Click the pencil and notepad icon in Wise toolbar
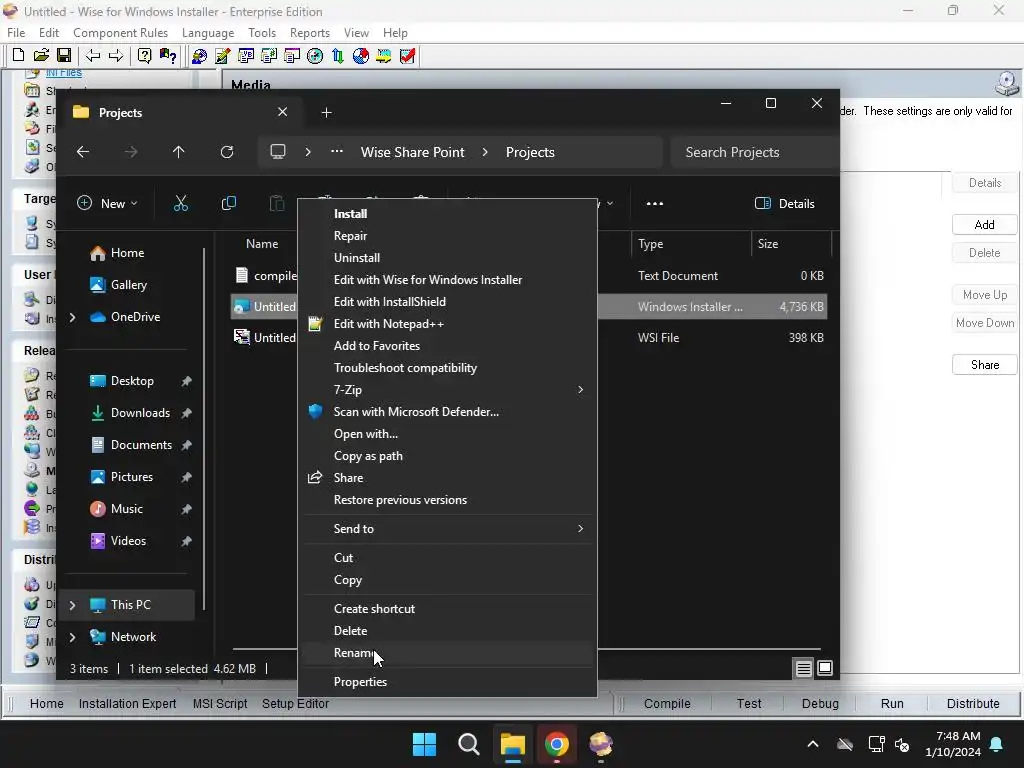 [x=223, y=56]
